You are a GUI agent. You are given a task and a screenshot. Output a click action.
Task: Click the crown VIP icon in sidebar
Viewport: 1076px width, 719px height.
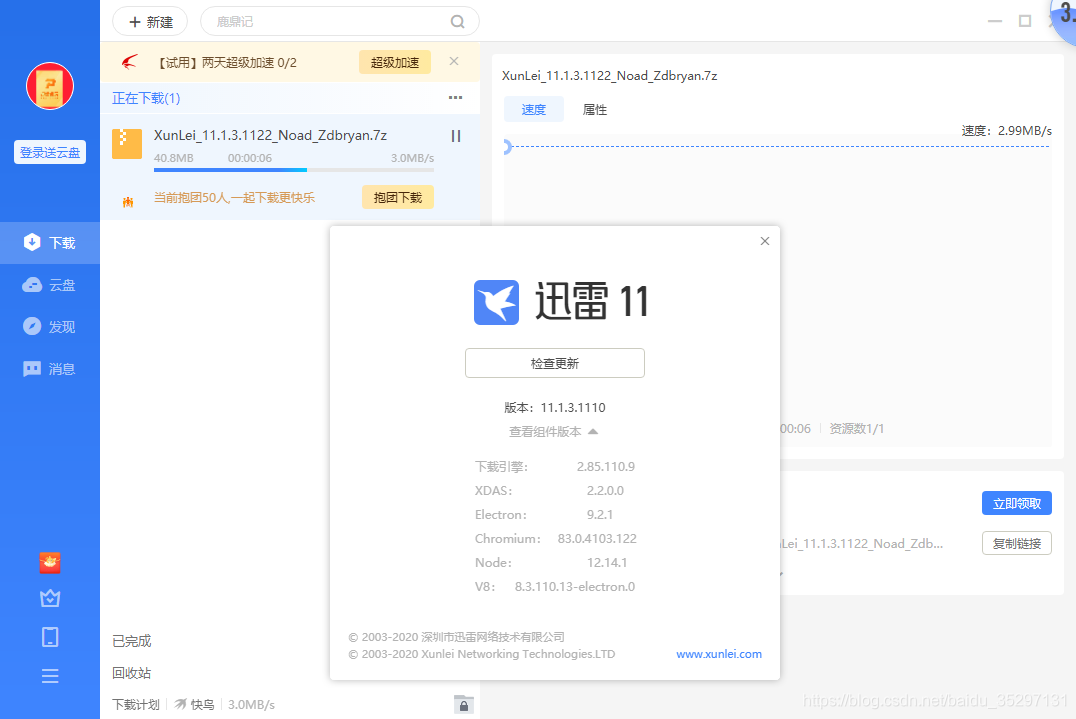[x=50, y=599]
